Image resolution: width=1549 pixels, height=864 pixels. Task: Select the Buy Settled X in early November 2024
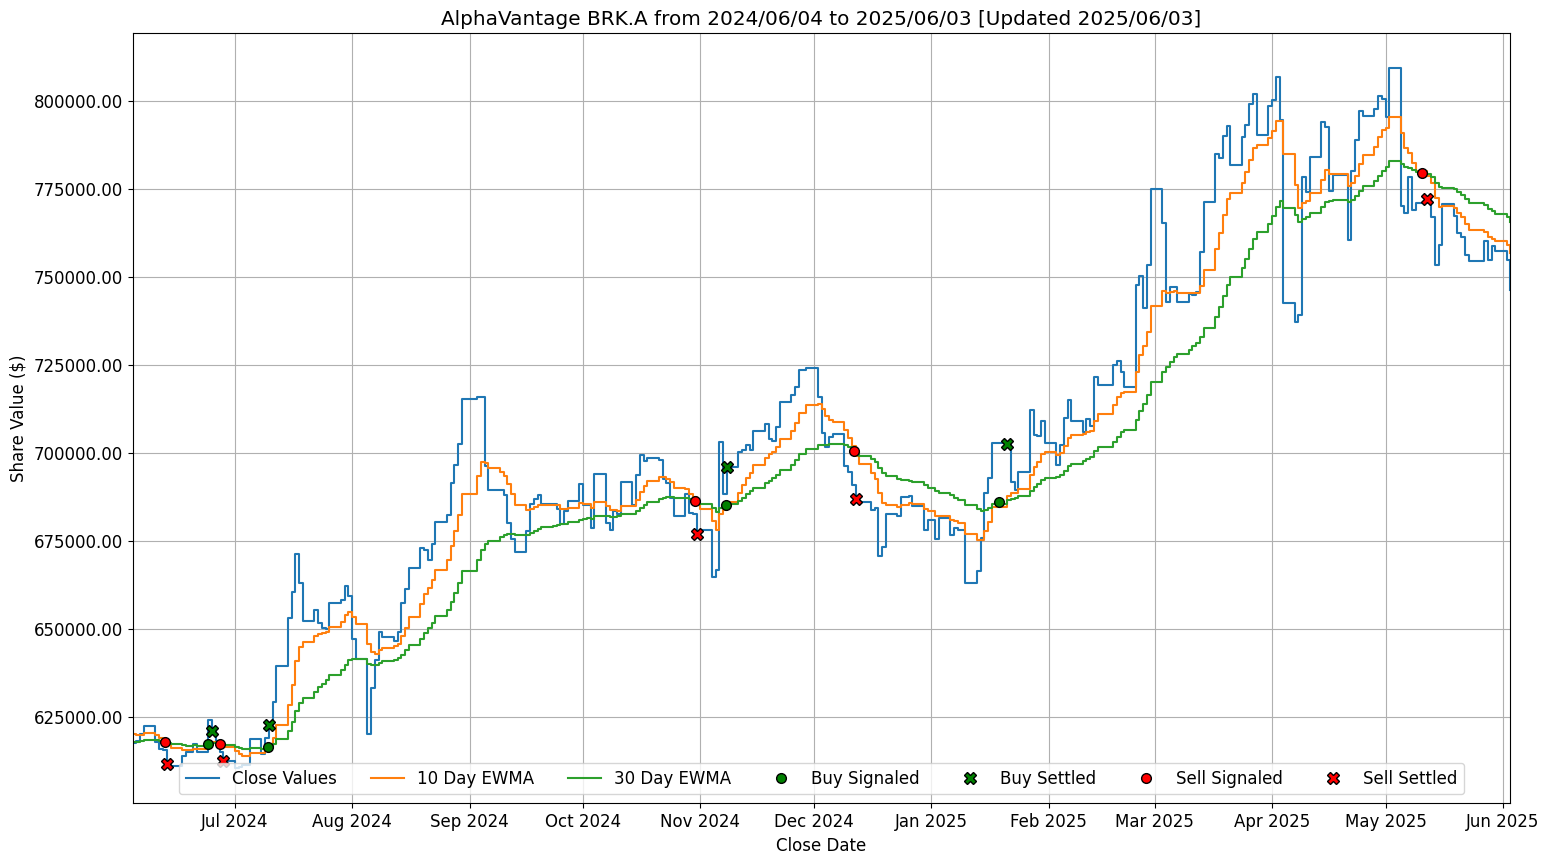pyautogui.click(x=727, y=467)
